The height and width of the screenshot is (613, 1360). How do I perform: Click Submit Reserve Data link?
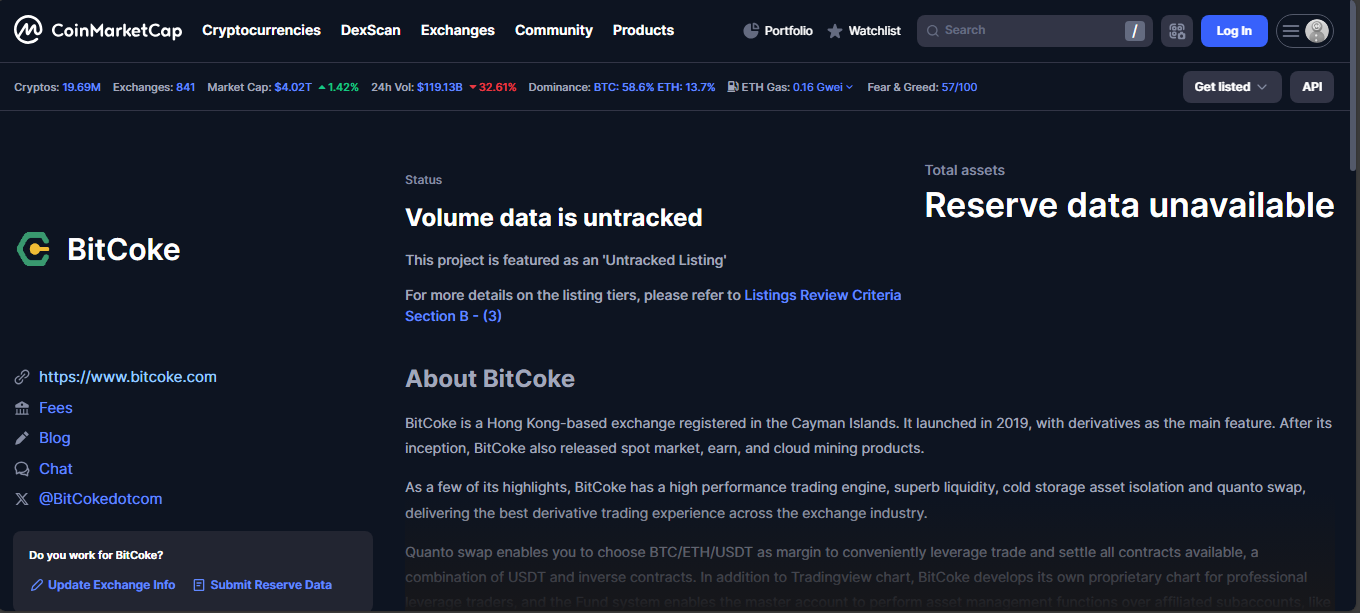tap(262, 585)
